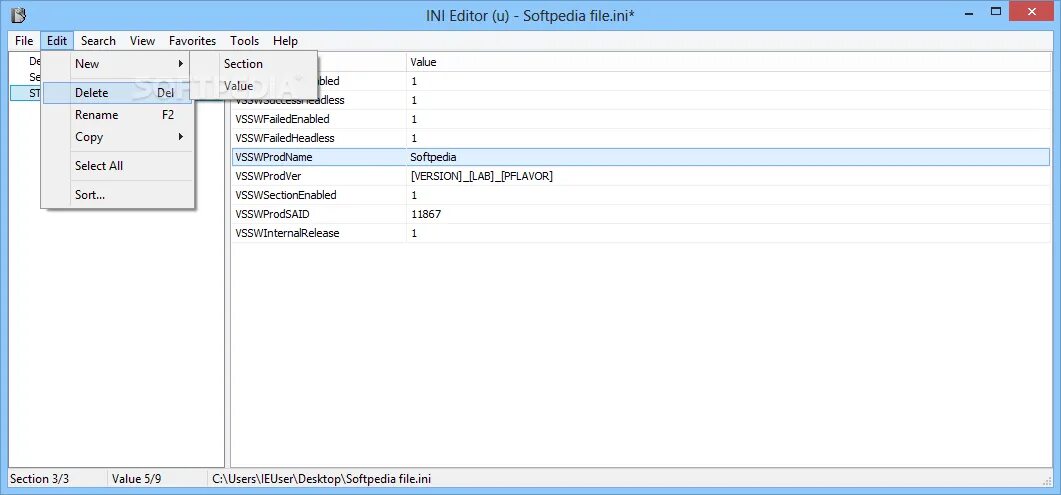Open the File menu
The height and width of the screenshot is (495, 1061).
coord(24,41)
